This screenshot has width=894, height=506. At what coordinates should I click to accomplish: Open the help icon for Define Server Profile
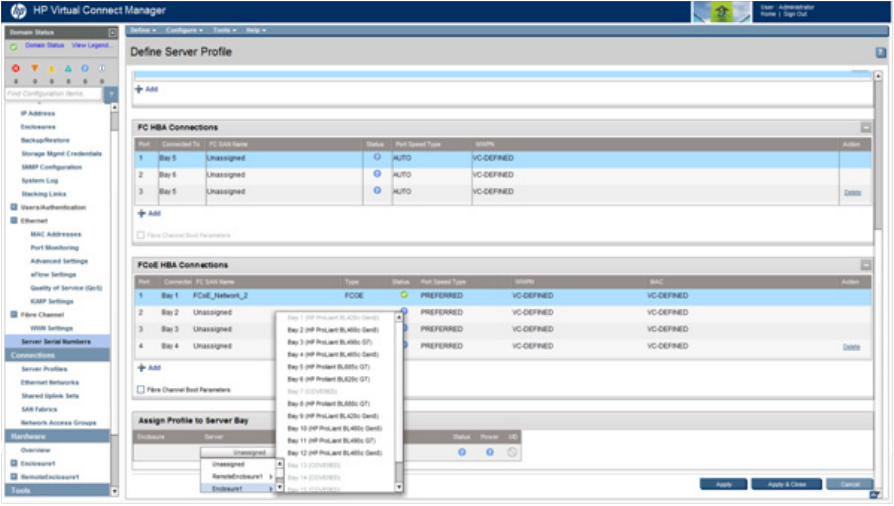[881, 52]
